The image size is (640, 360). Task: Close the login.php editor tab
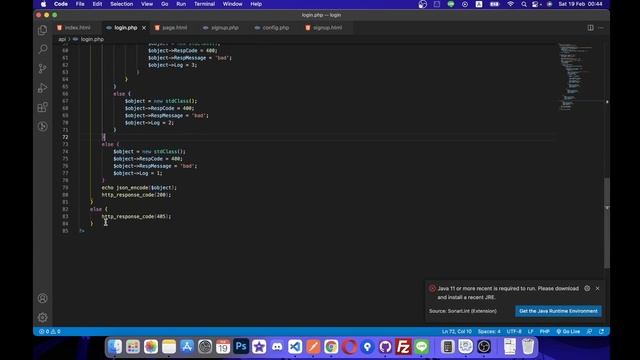(x=144, y=28)
